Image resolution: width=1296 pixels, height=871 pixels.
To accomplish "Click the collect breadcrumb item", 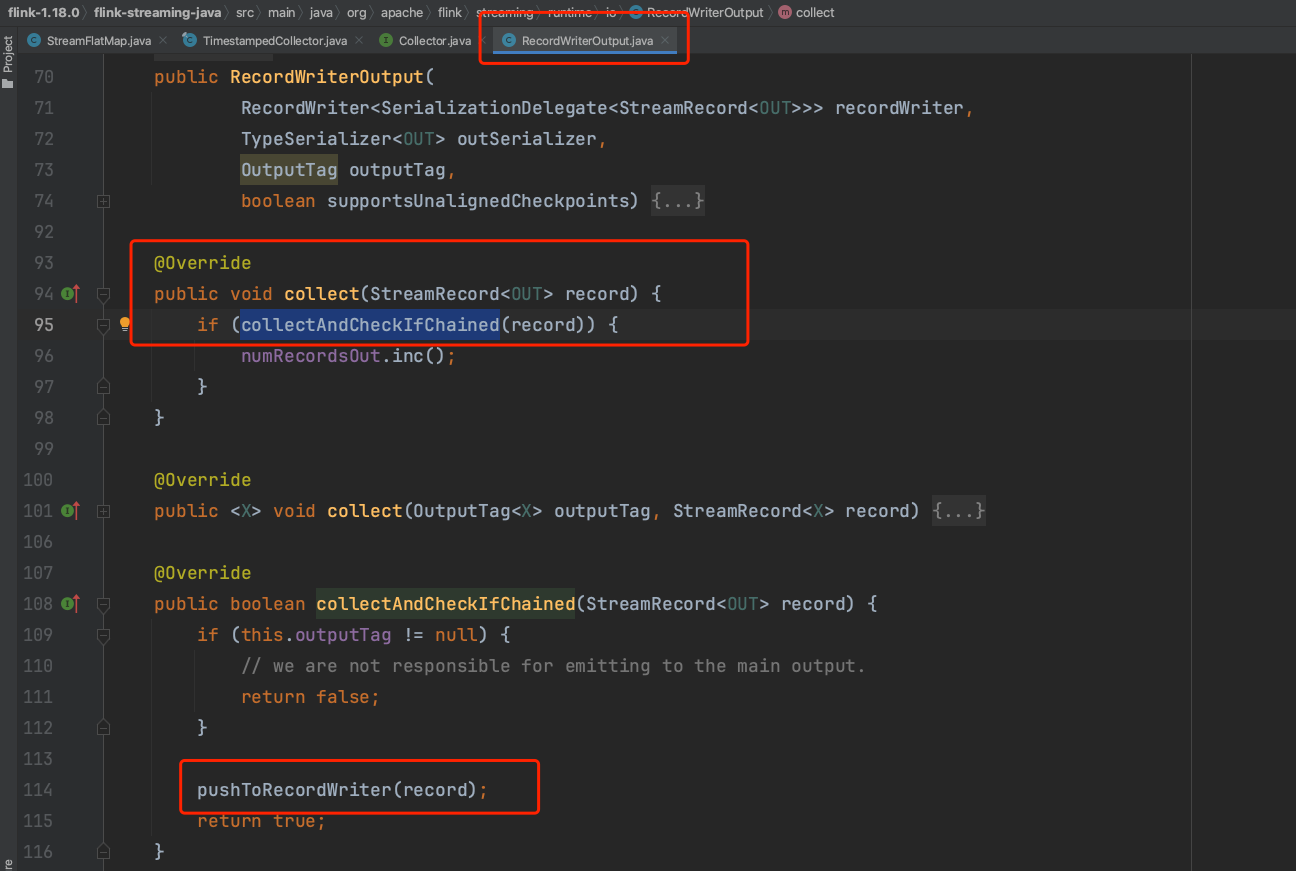I will pyautogui.click(x=815, y=12).
